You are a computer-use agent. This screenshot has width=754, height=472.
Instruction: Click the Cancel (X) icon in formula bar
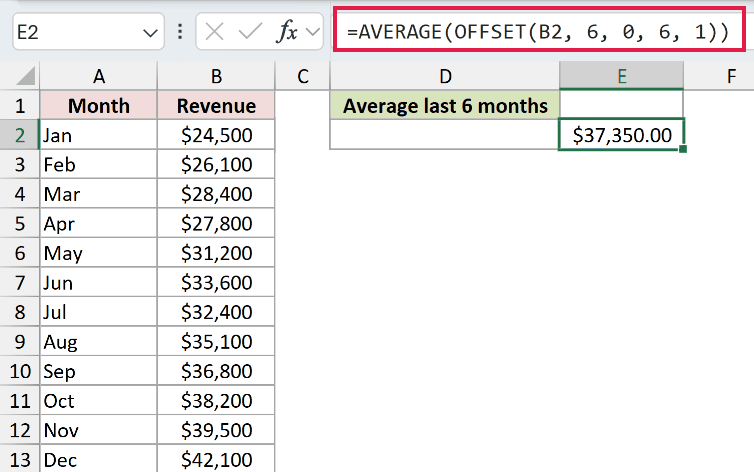[214, 32]
